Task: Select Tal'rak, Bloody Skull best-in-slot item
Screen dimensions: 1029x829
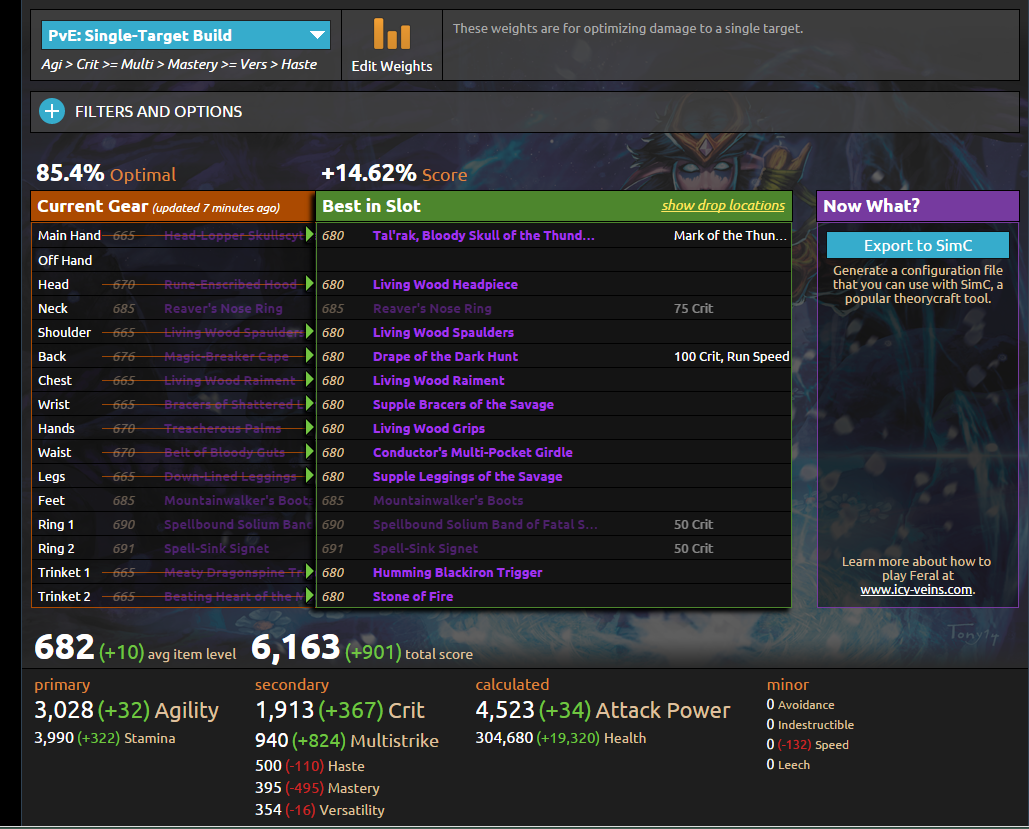Action: pyautogui.click(x=483, y=236)
